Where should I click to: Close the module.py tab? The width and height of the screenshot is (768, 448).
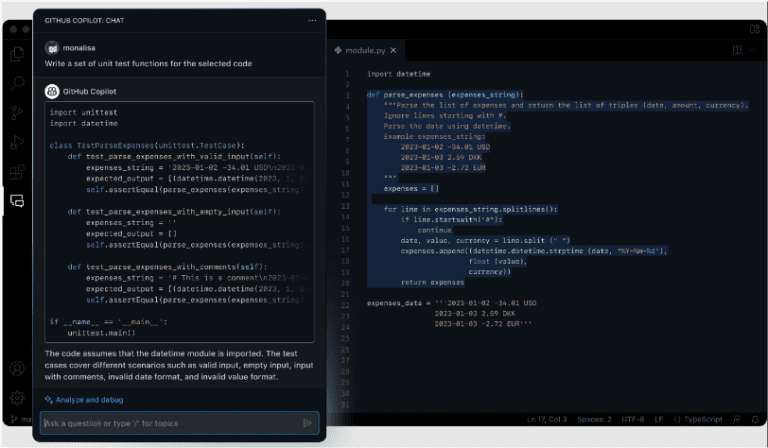click(x=393, y=49)
